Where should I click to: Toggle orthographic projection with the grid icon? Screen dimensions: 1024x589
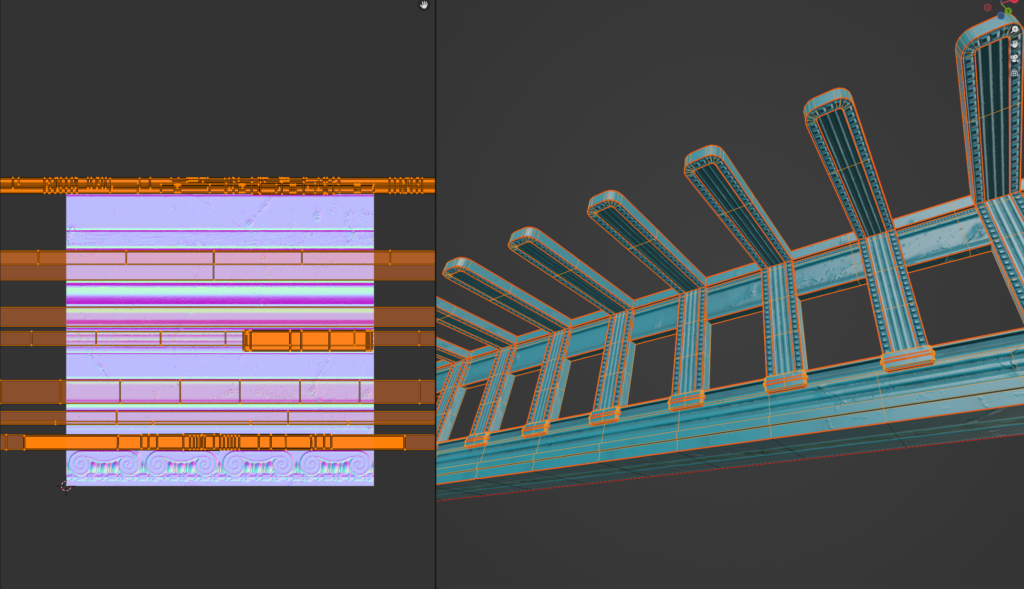pos(1013,73)
